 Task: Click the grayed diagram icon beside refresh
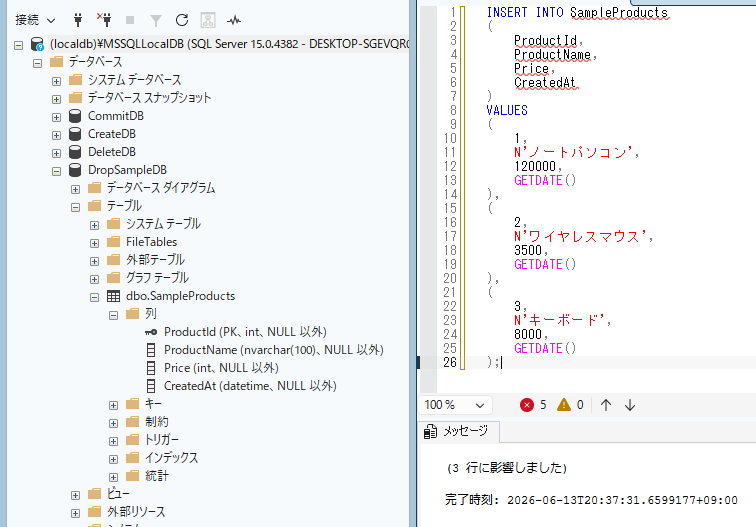(208, 20)
